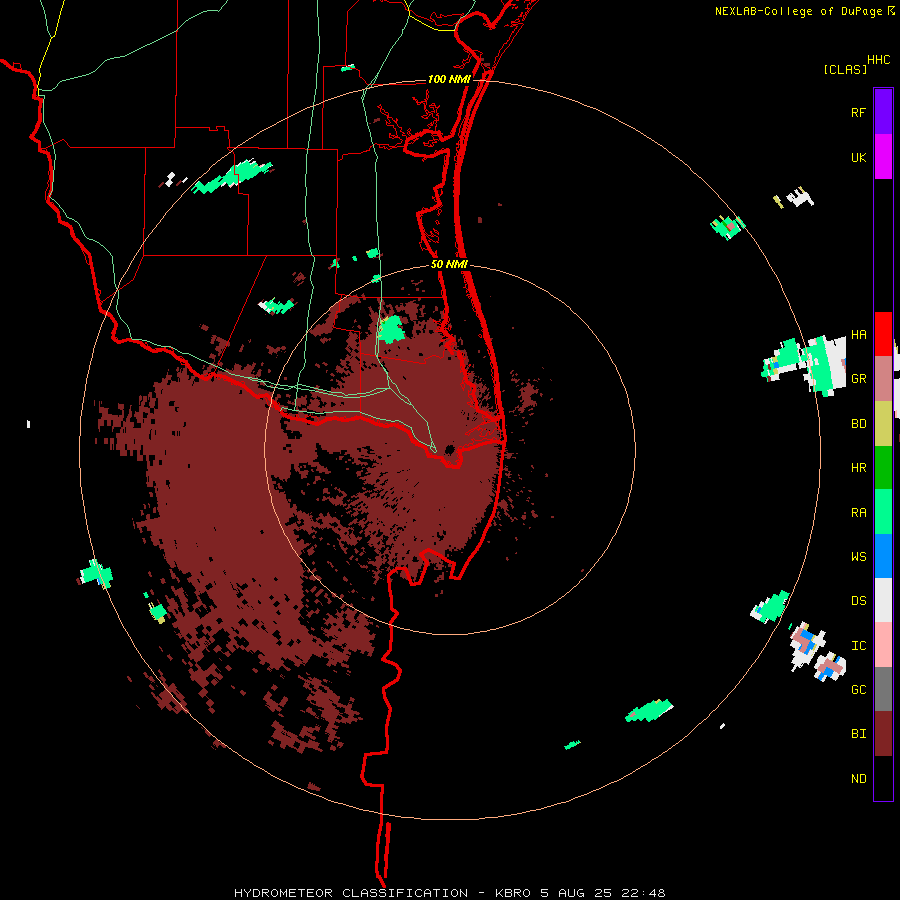The image size is (900, 900).
Task: Click the BI legend label
Action: pyautogui.click(x=858, y=734)
